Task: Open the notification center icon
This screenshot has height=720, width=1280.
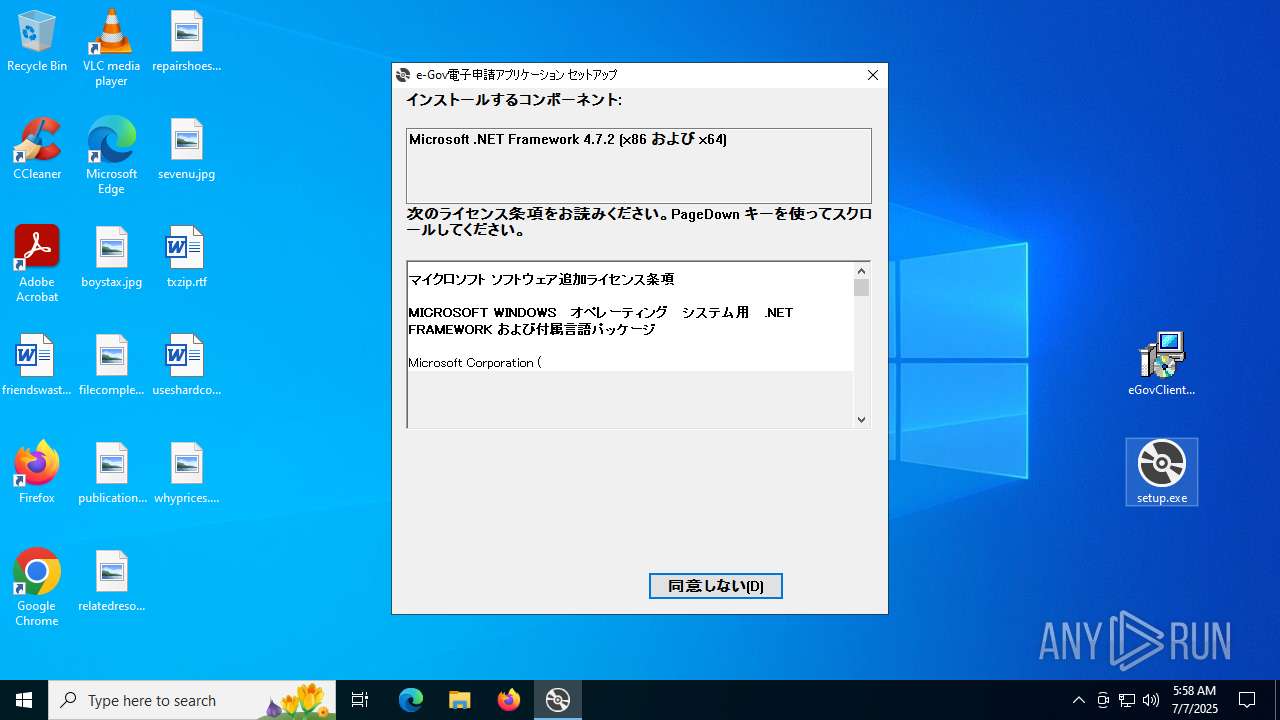Action: pos(1247,700)
